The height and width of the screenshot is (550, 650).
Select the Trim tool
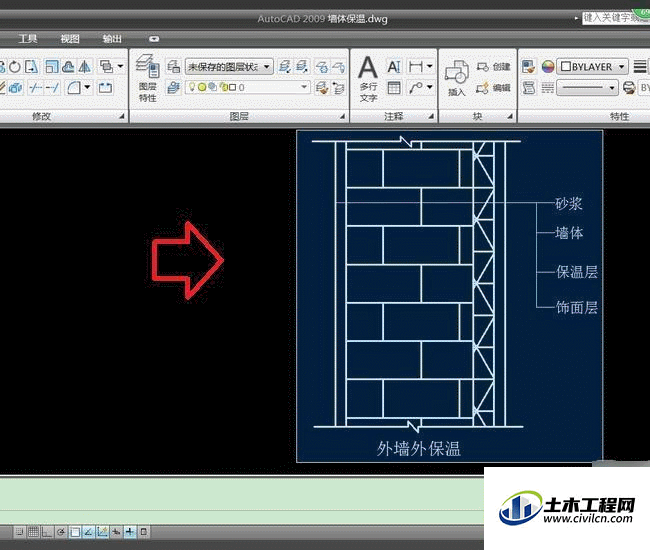(x=35, y=87)
